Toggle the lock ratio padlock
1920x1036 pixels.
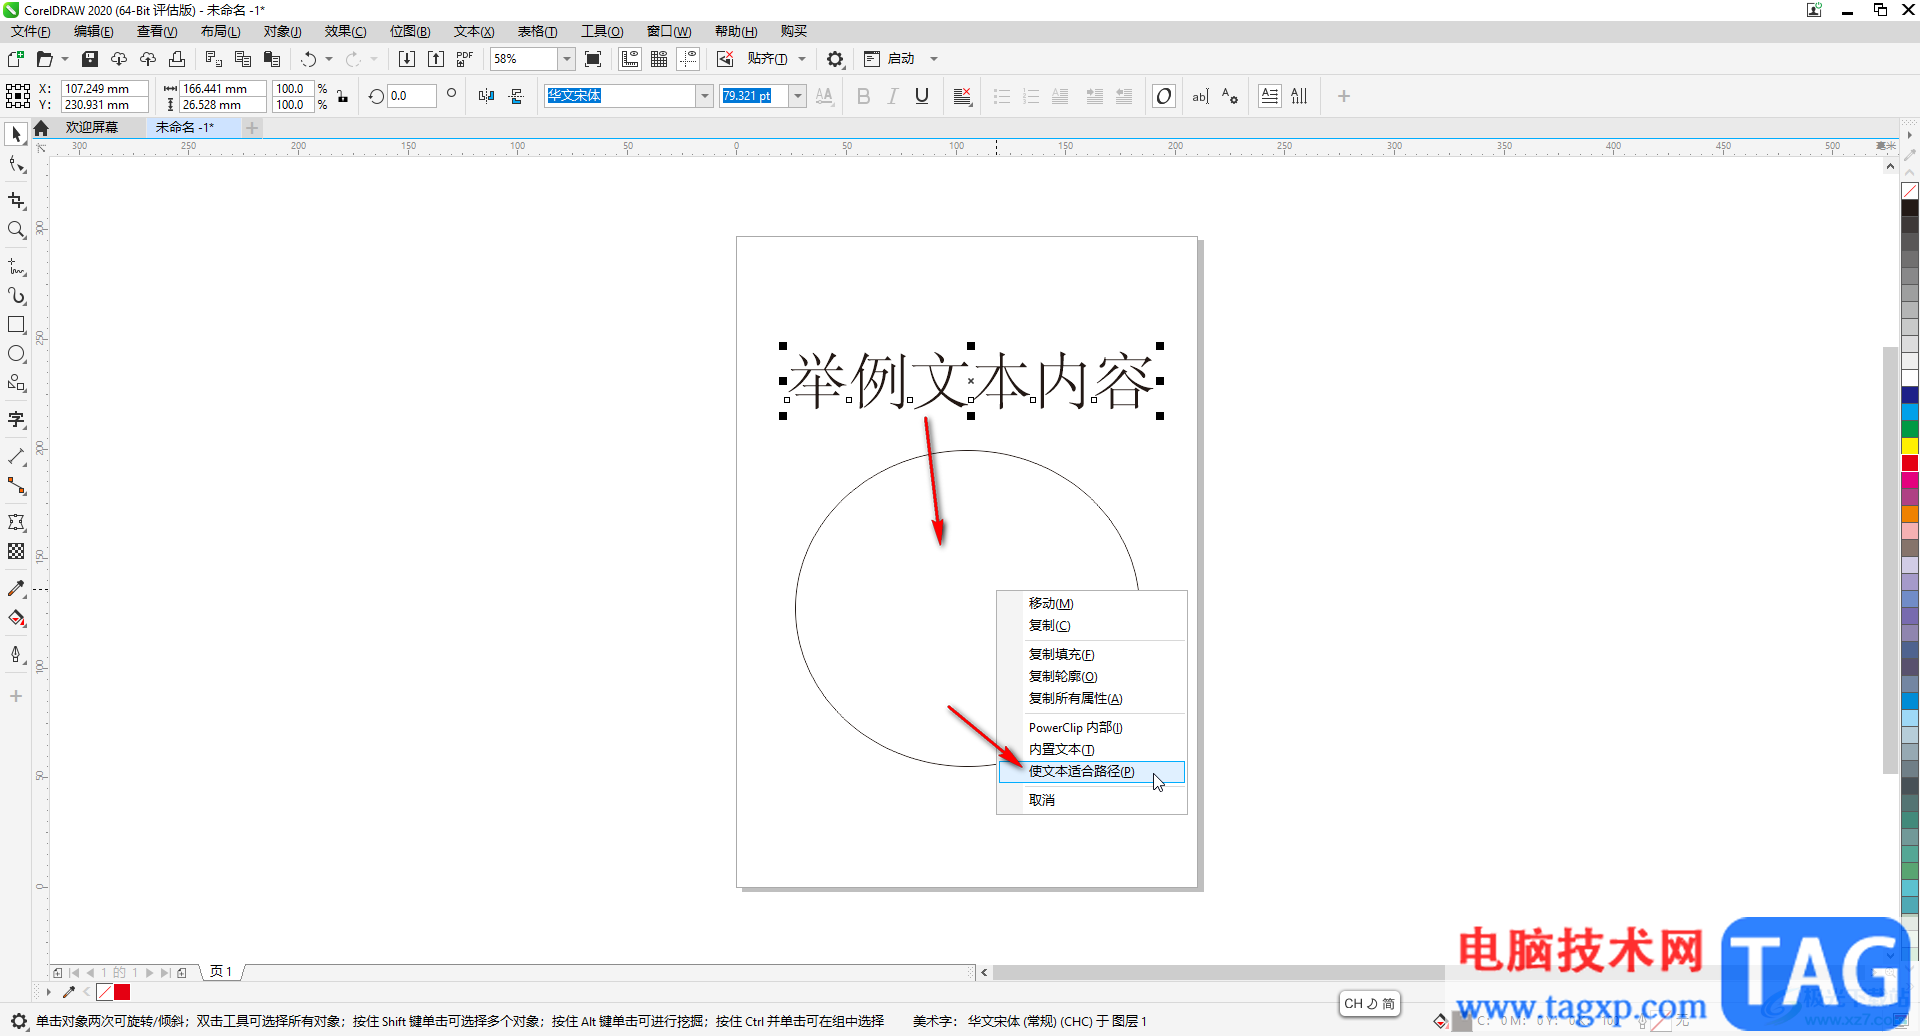tap(342, 96)
